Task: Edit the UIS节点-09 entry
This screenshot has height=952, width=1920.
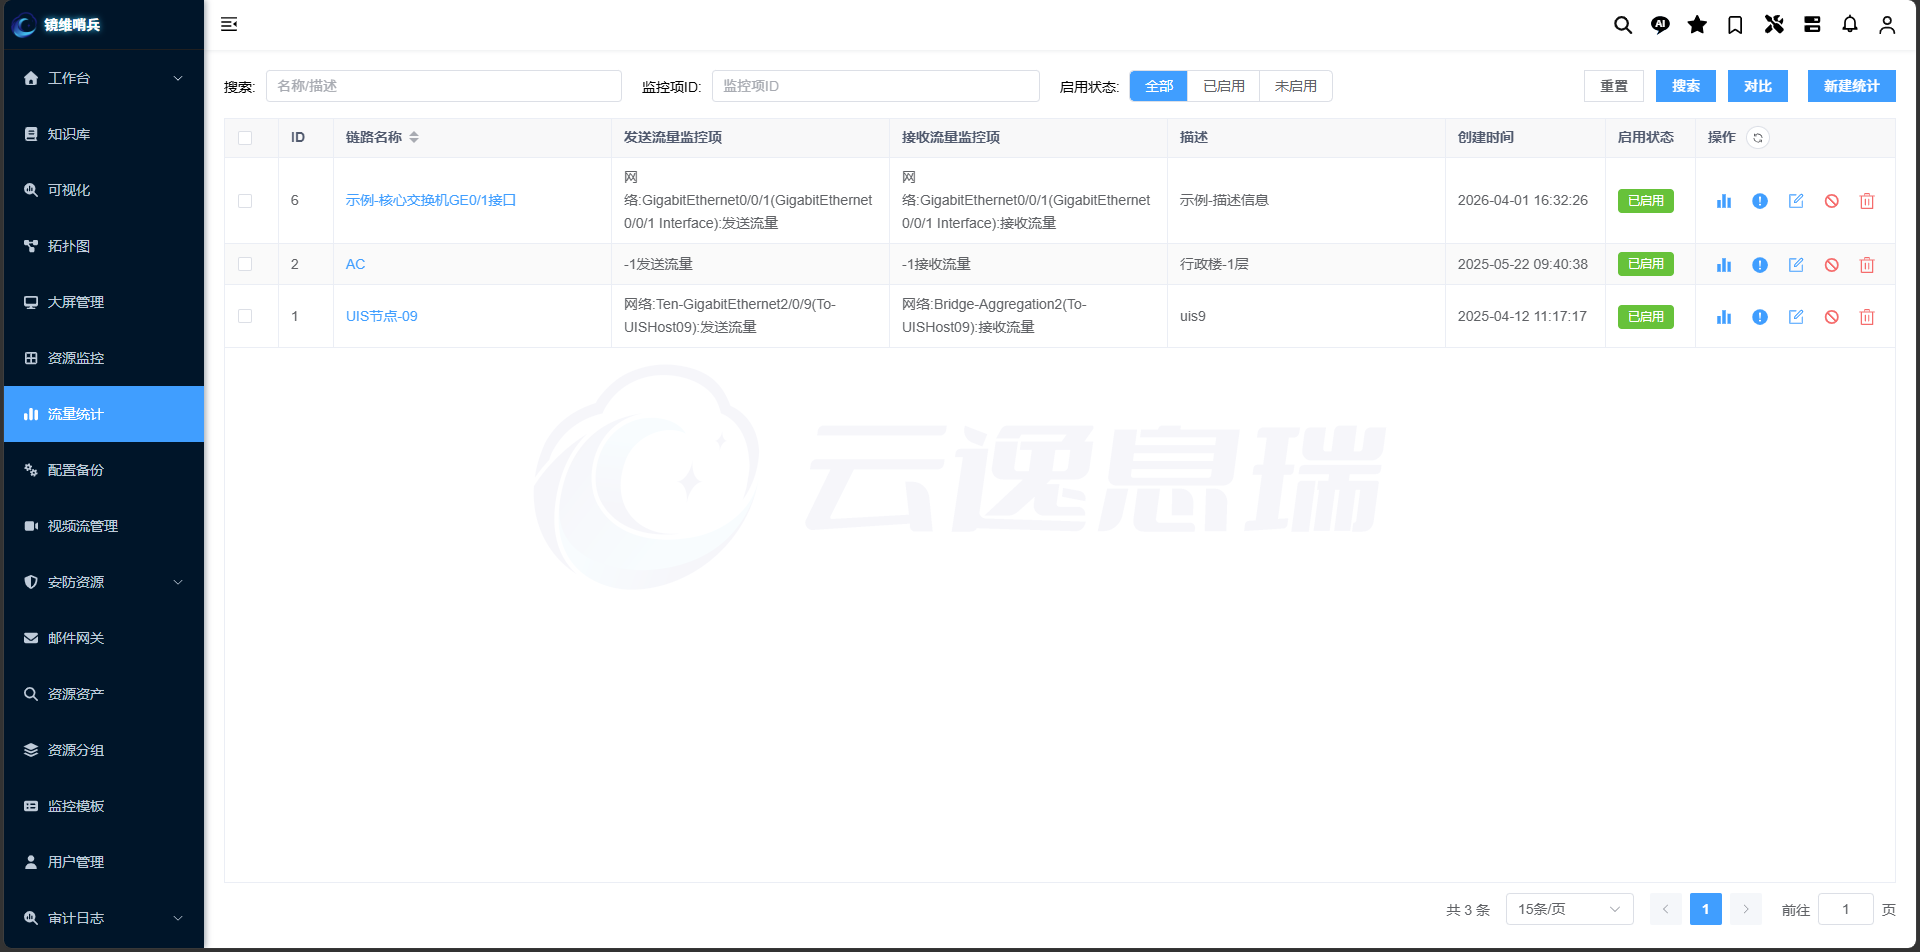Action: [x=1796, y=317]
